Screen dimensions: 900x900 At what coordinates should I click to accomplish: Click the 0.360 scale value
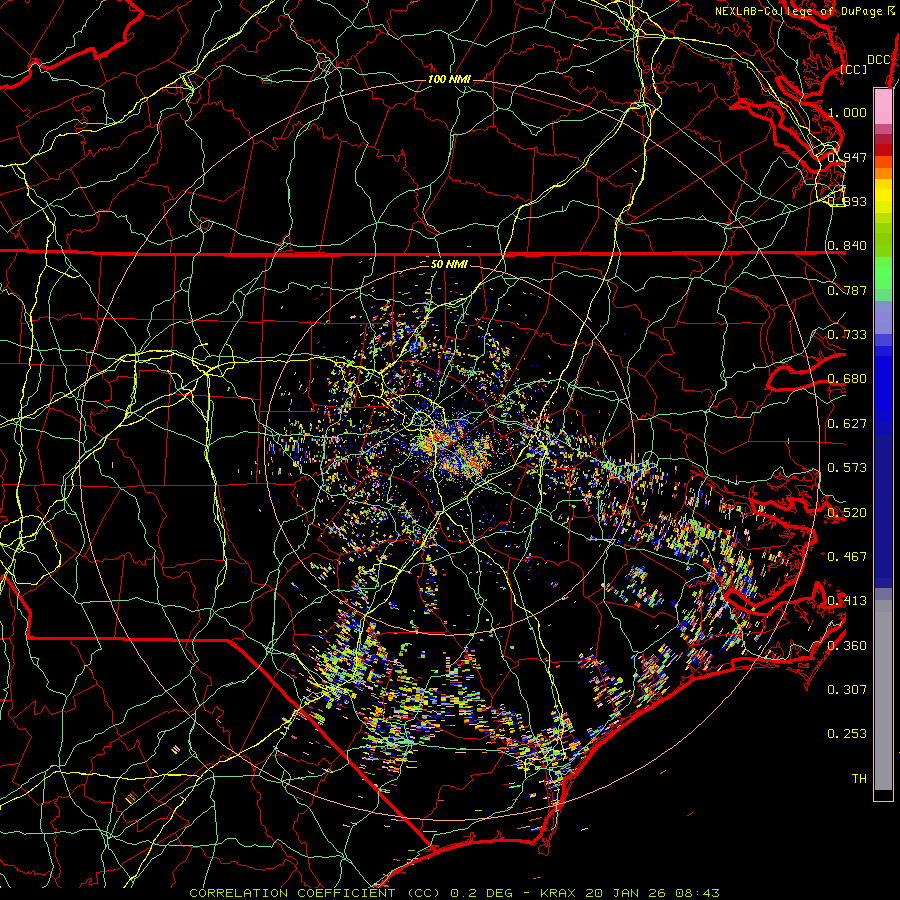[x=847, y=645]
